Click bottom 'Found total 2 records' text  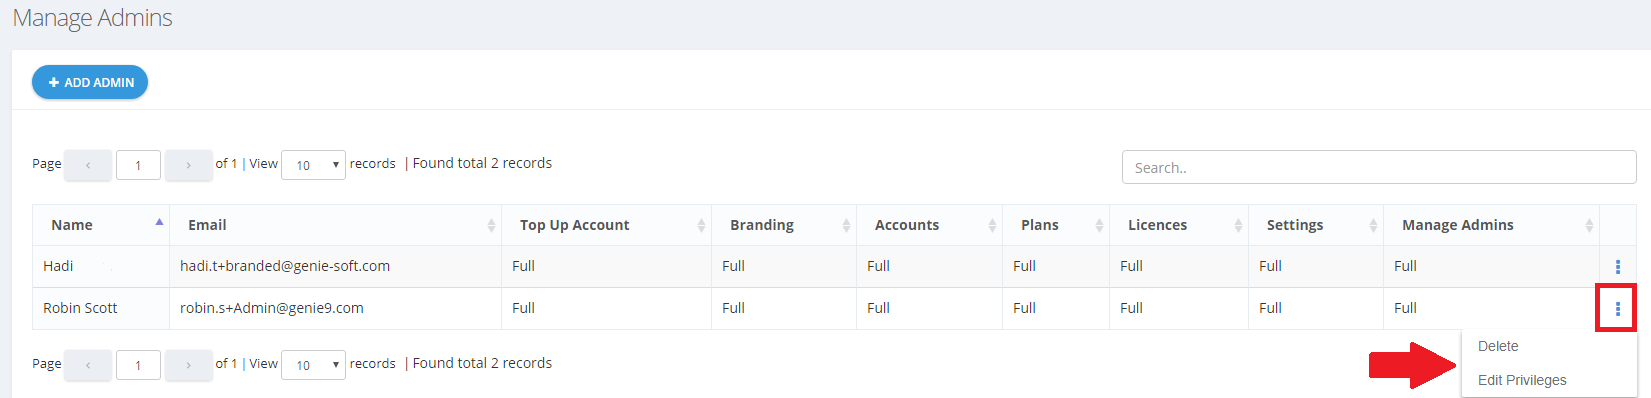click(x=482, y=363)
